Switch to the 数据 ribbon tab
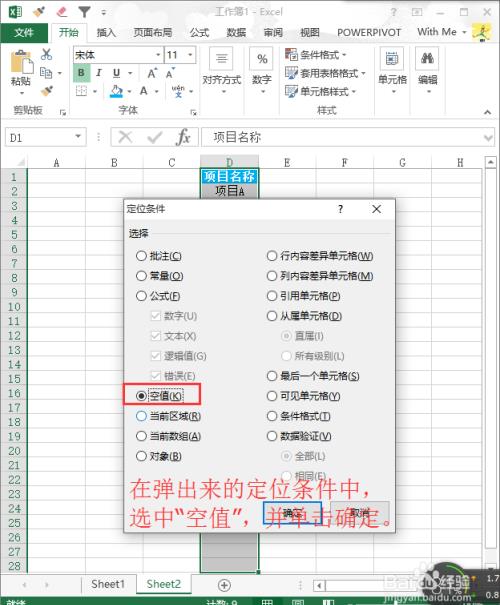500x605 pixels. point(236,33)
